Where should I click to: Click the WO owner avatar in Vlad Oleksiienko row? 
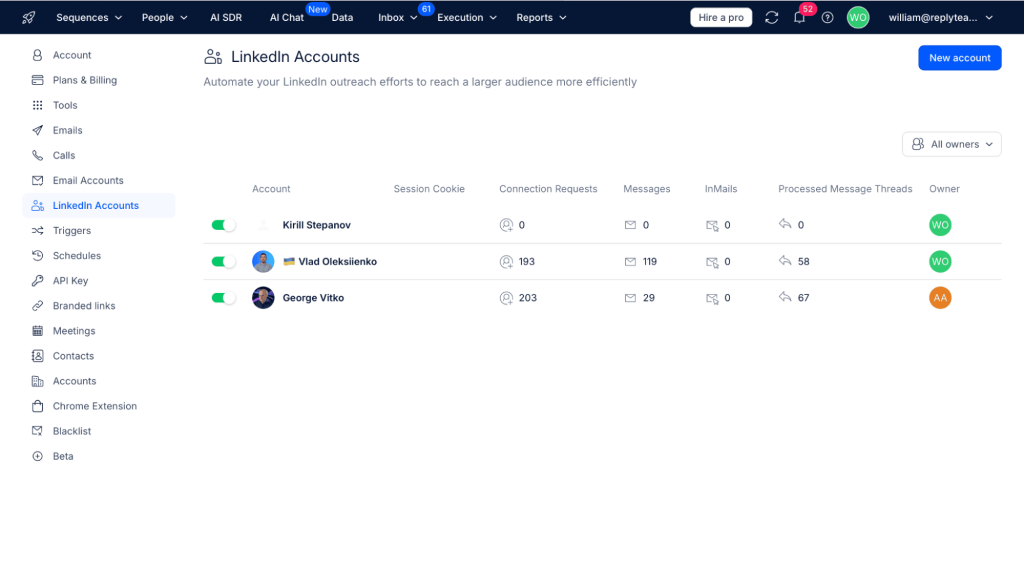point(940,261)
